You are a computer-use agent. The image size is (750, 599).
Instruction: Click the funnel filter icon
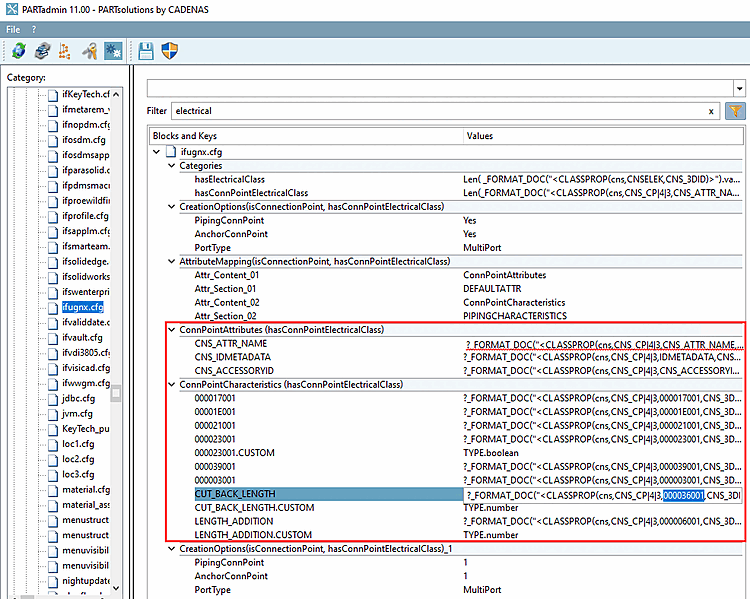734,111
